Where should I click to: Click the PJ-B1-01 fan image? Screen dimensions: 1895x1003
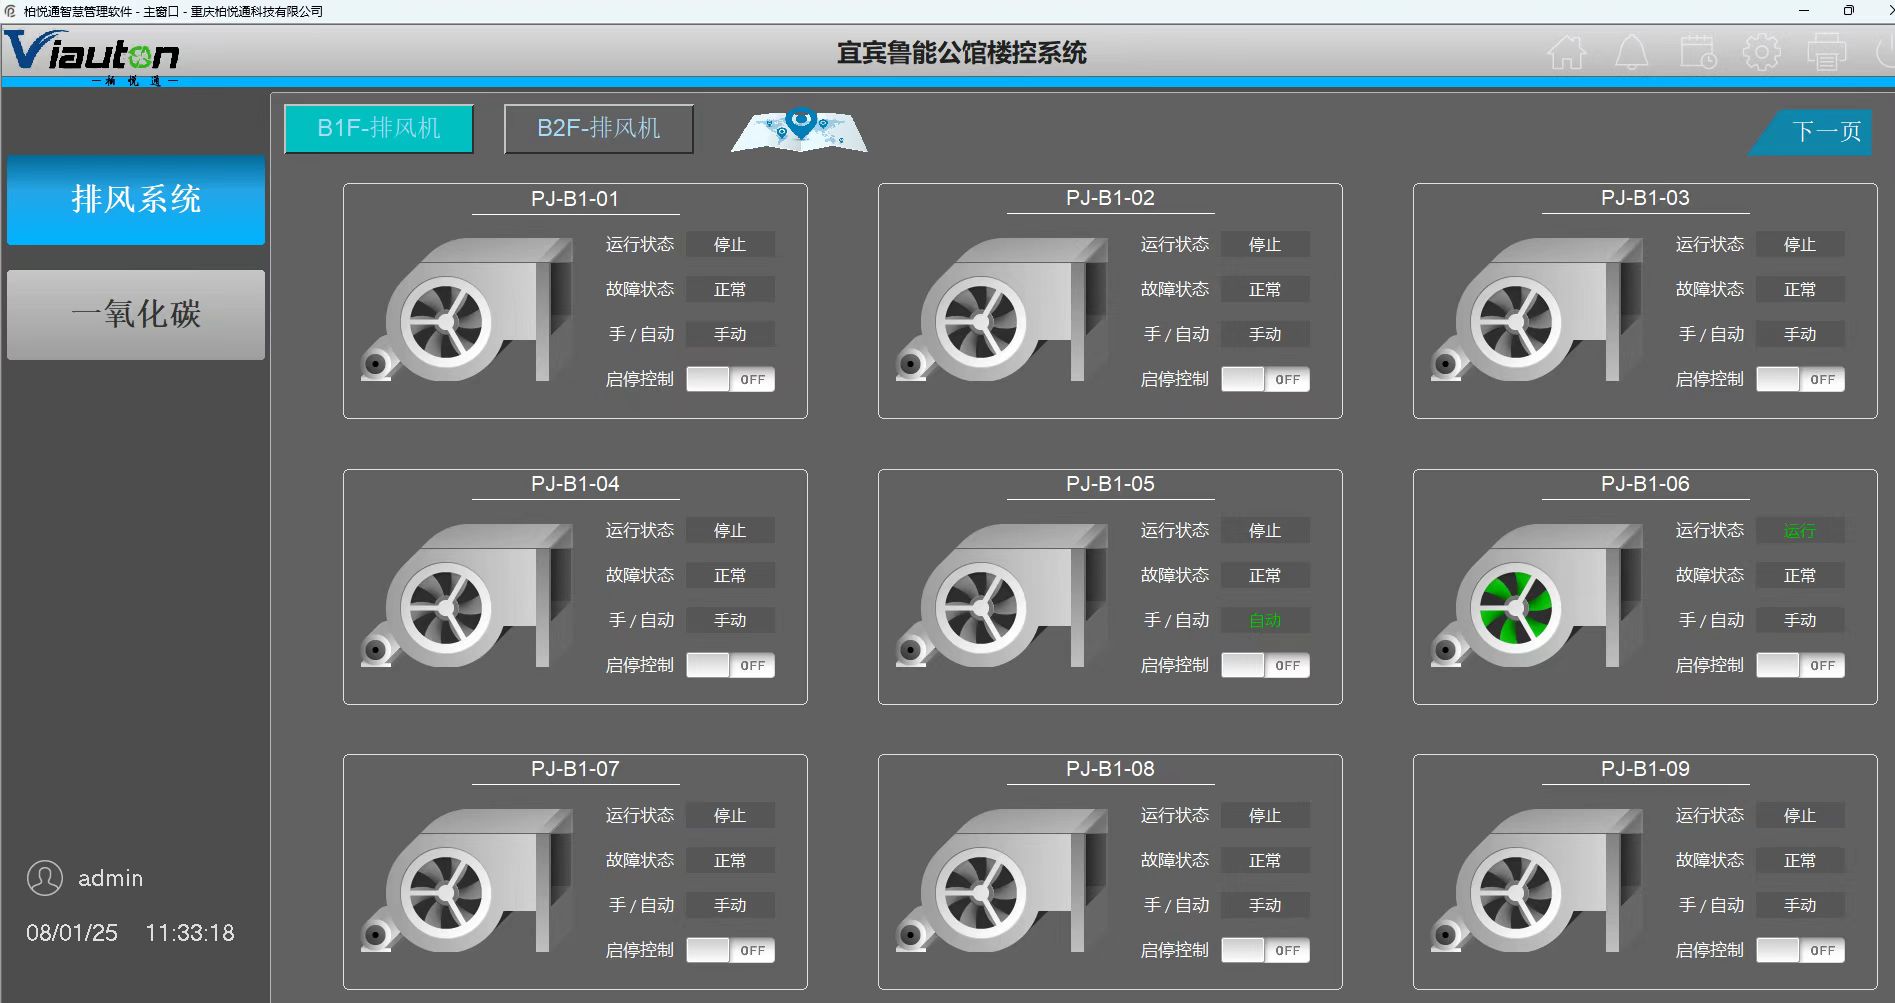pos(467,310)
